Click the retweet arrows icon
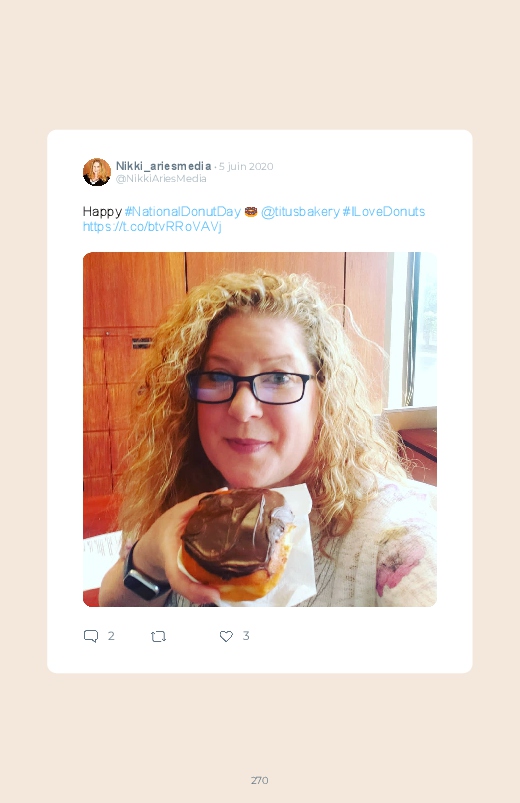This screenshot has width=520, height=803. pos(158,636)
